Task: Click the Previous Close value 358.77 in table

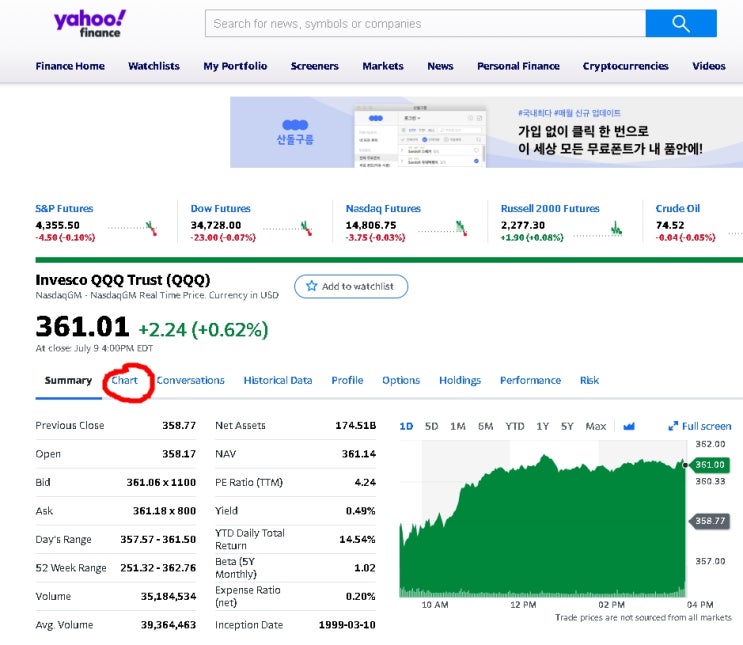Action: click(179, 426)
